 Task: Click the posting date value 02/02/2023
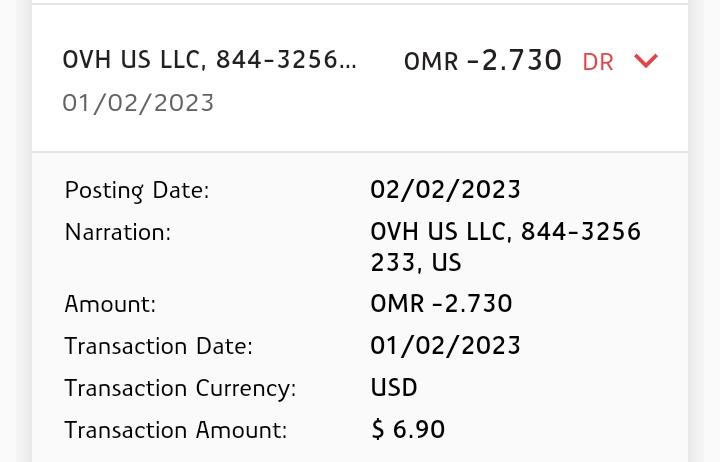pos(445,190)
